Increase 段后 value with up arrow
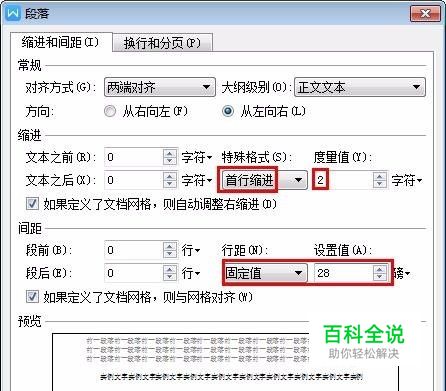 pyautogui.click(x=170, y=269)
